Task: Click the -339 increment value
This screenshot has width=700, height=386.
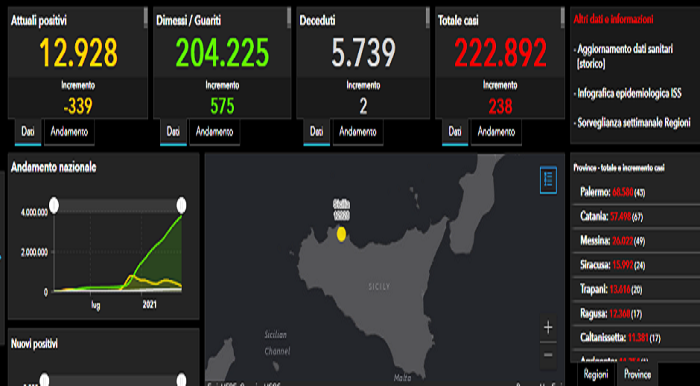Action: pos(78,107)
